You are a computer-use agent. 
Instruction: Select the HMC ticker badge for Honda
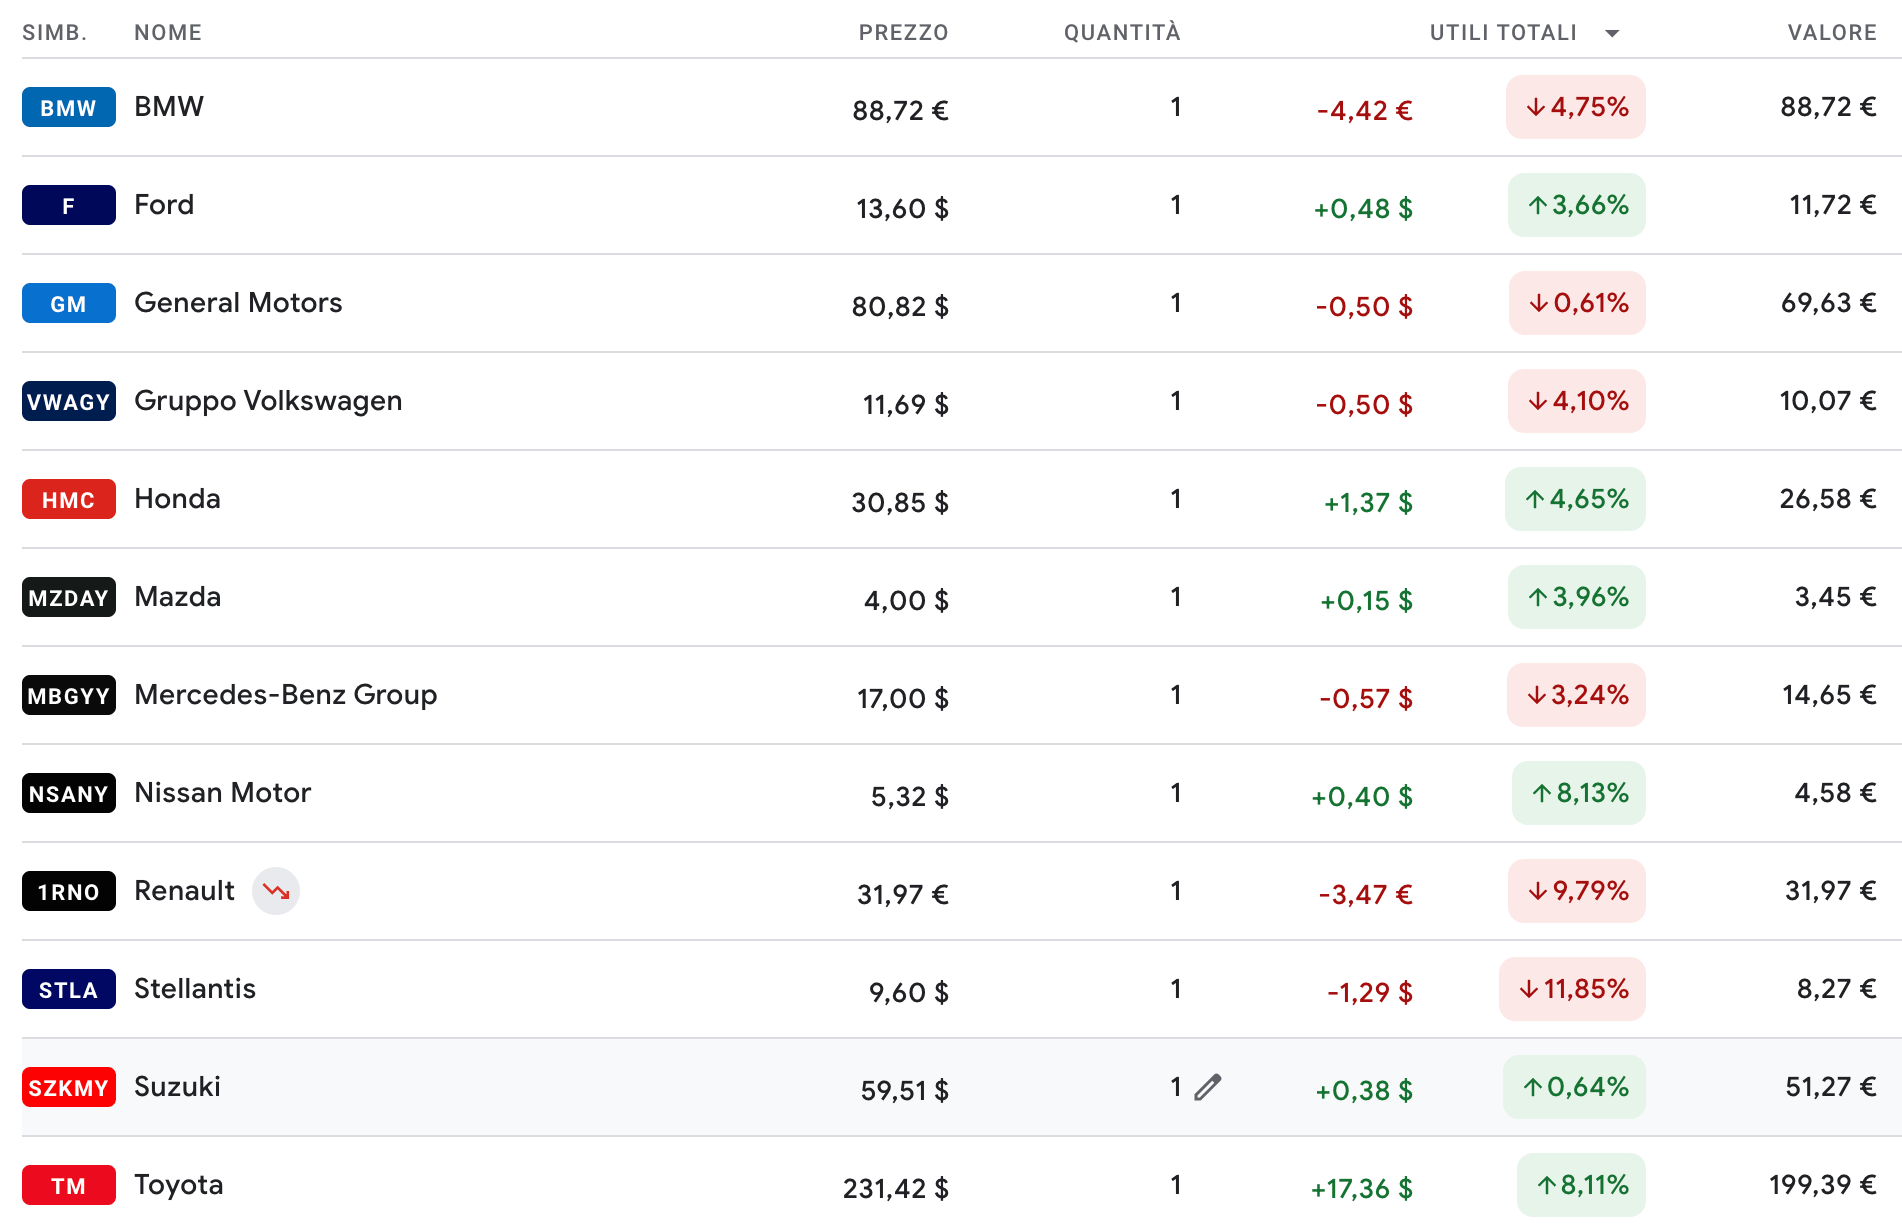coord(69,500)
